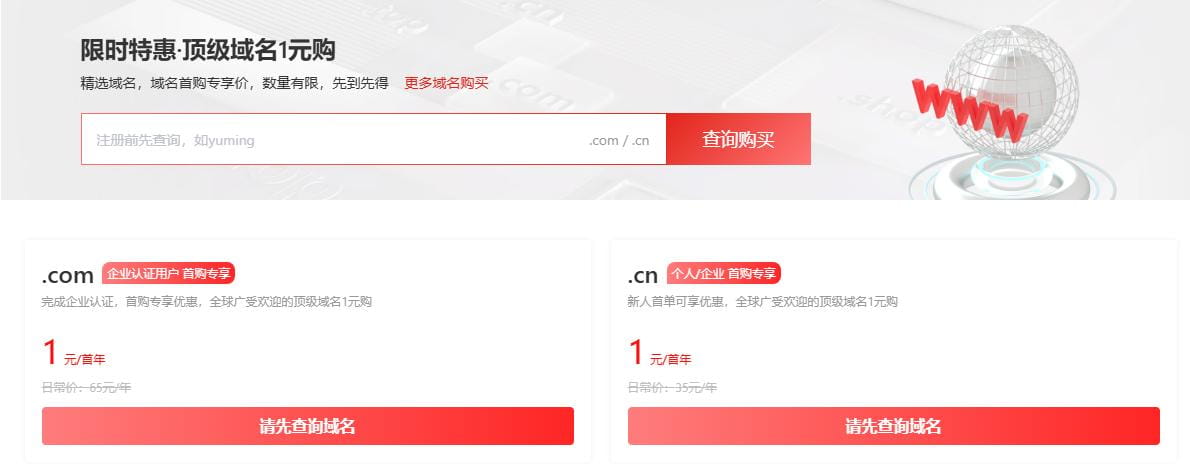Image resolution: width=1190 pixels, height=464 pixels.
Task: Click 请先查询域名 button under .com
Action: [307, 426]
